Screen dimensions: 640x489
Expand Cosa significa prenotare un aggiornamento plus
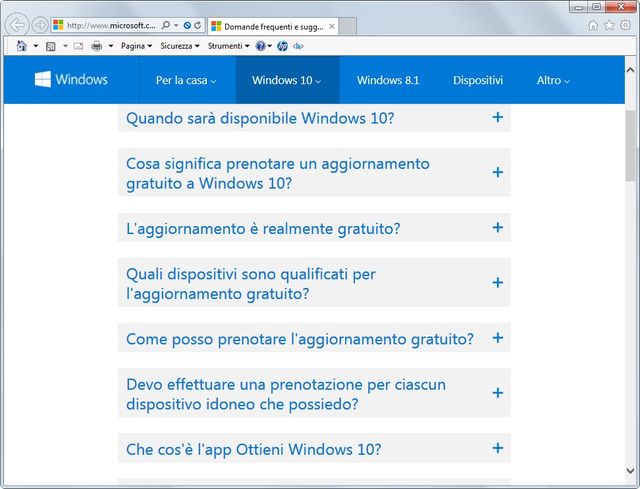coord(498,172)
